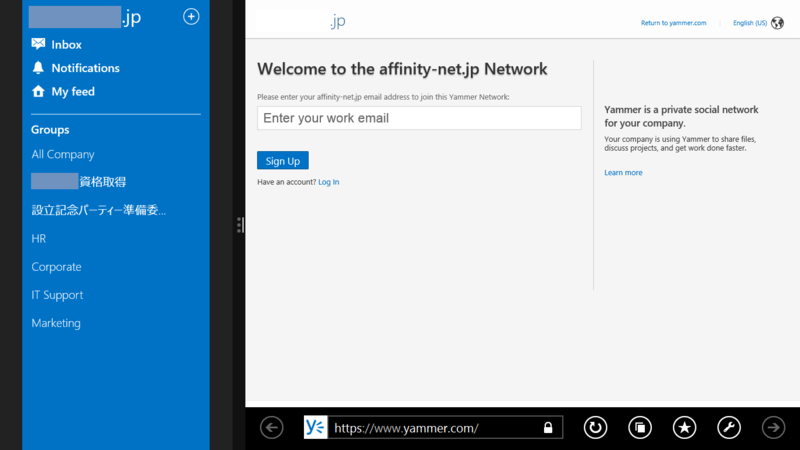Open the Inbox envelope icon
This screenshot has width=800, height=450.
coord(38,44)
